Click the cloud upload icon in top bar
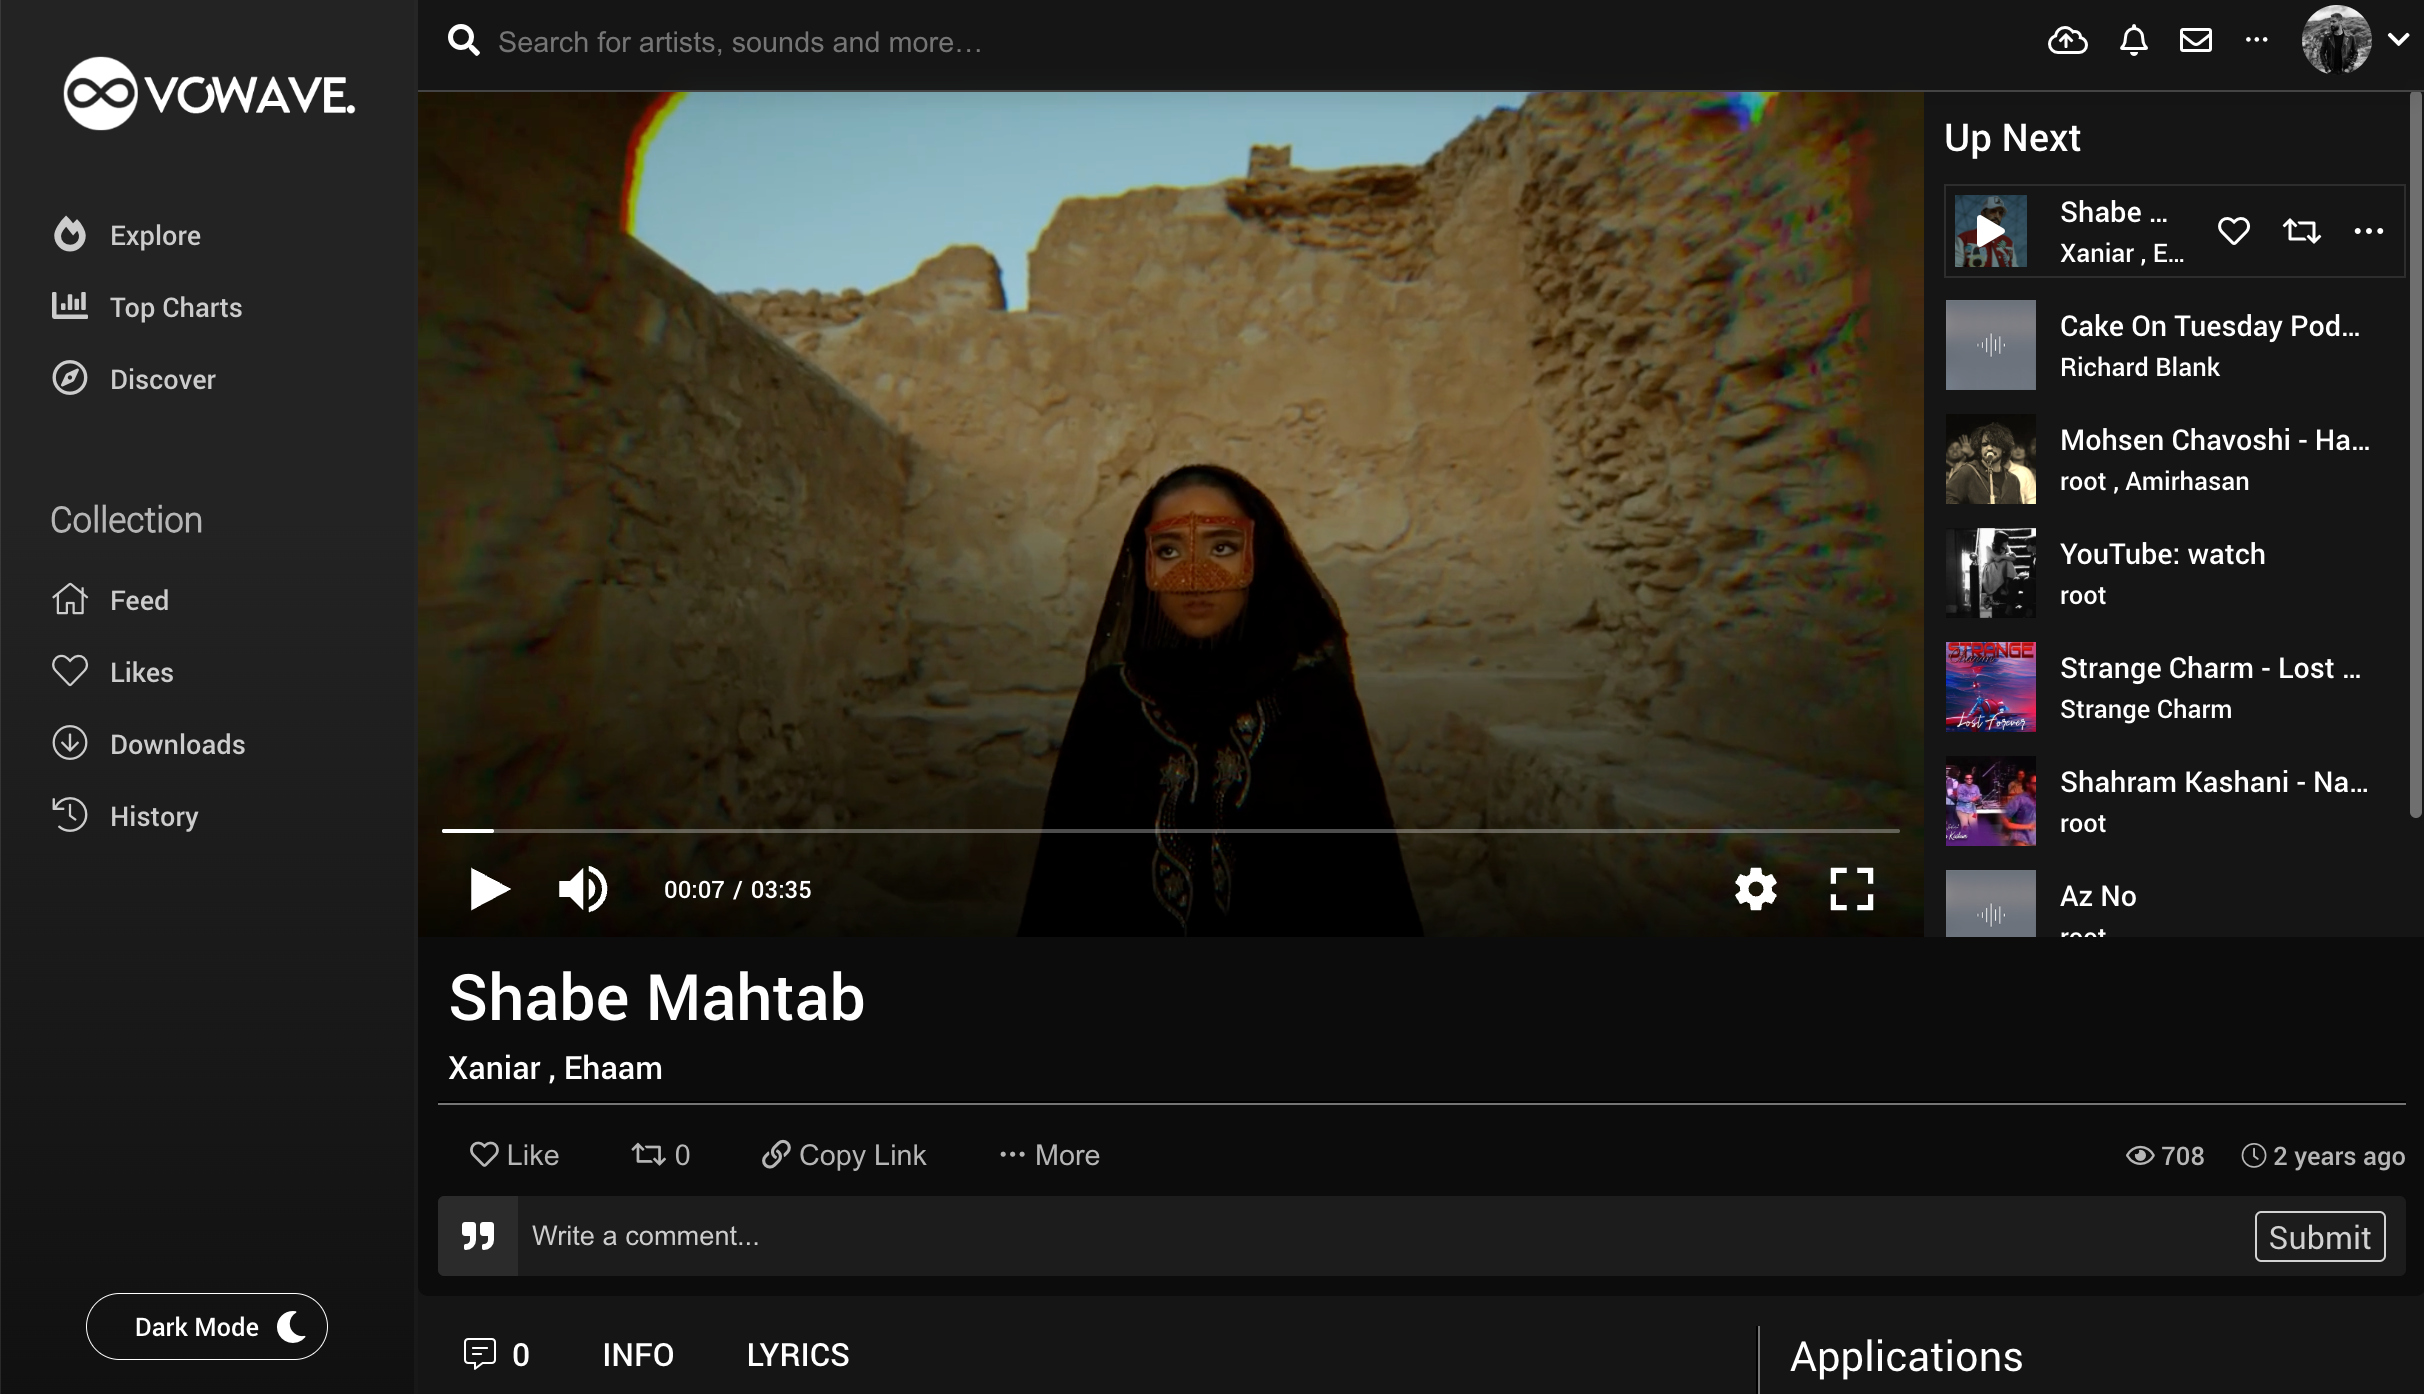Image resolution: width=2424 pixels, height=1394 pixels. (2067, 40)
